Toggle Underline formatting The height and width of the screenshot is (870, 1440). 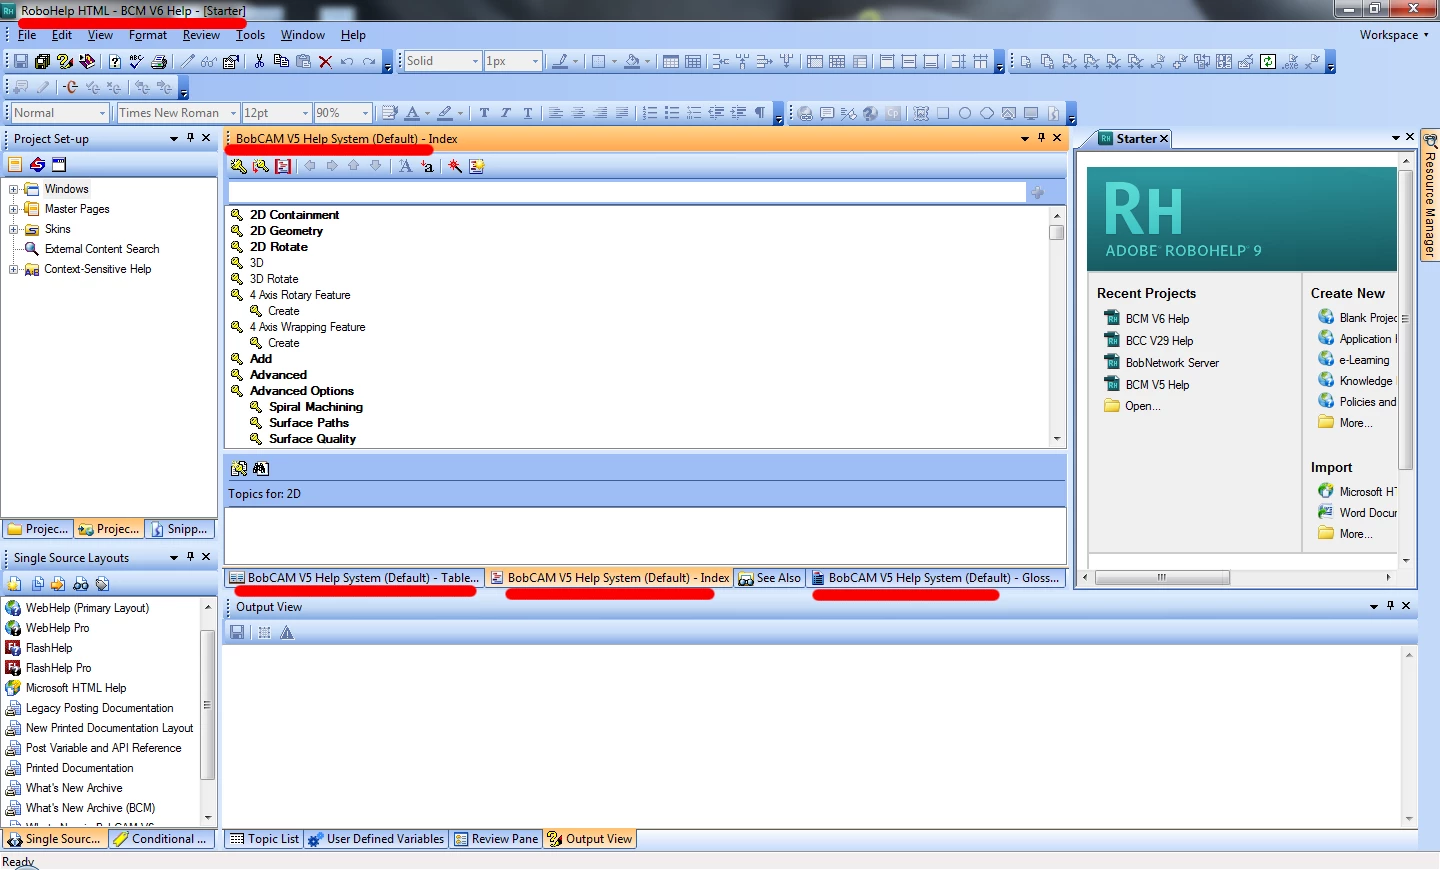point(528,113)
